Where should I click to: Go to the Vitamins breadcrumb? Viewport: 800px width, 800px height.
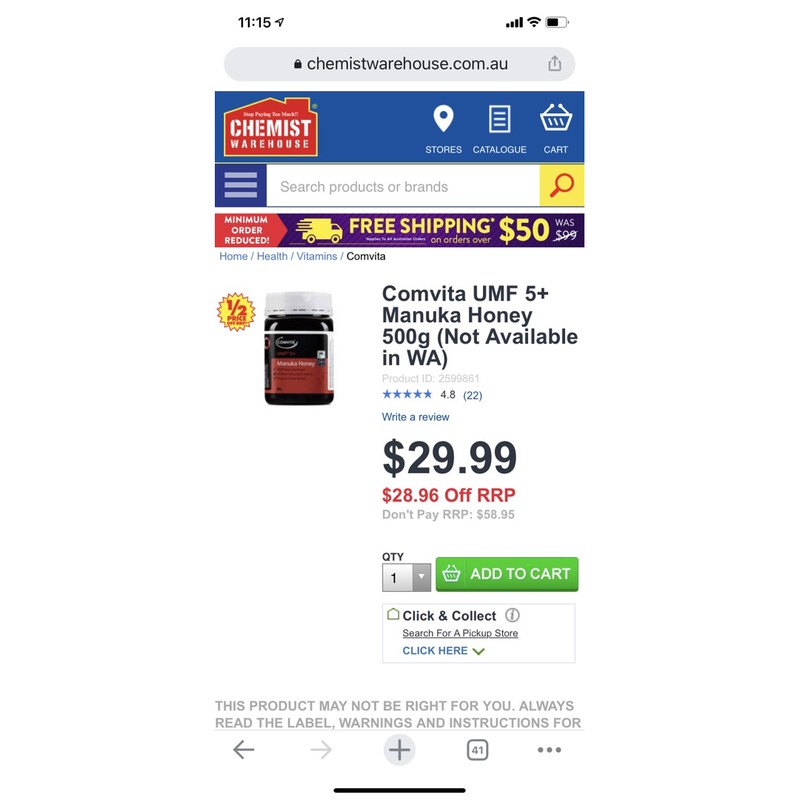click(x=317, y=256)
